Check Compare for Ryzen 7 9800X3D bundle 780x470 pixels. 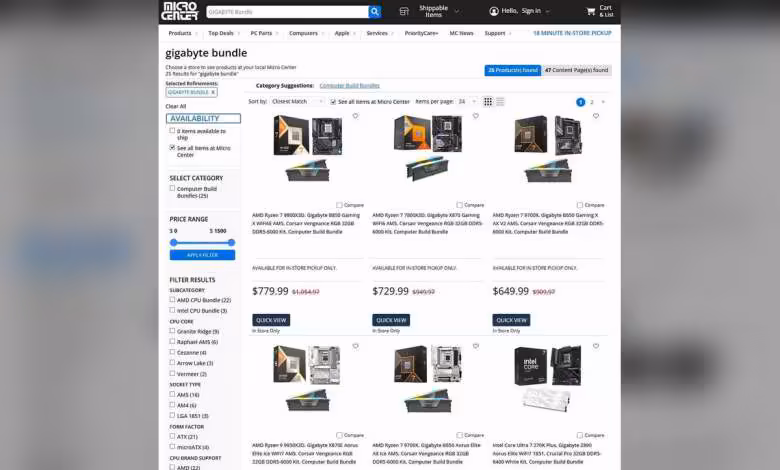[339, 205]
